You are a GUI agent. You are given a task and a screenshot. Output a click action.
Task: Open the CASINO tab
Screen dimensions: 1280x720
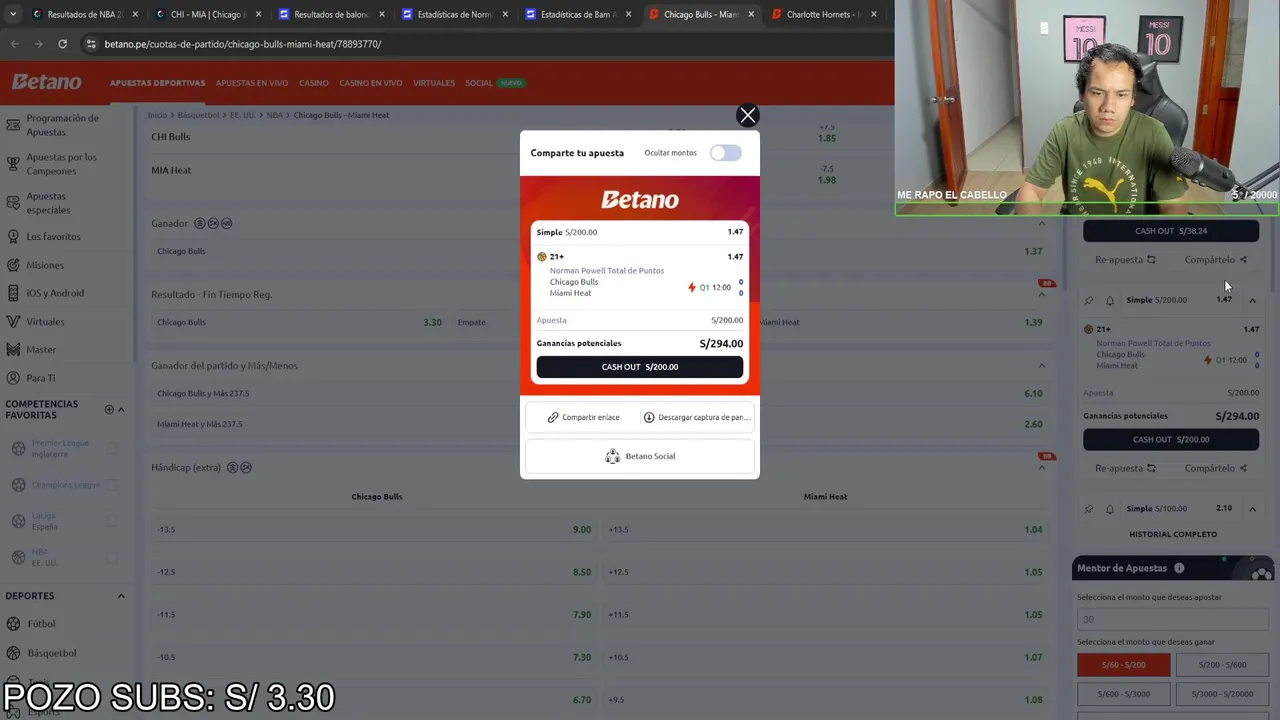coord(314,83)
